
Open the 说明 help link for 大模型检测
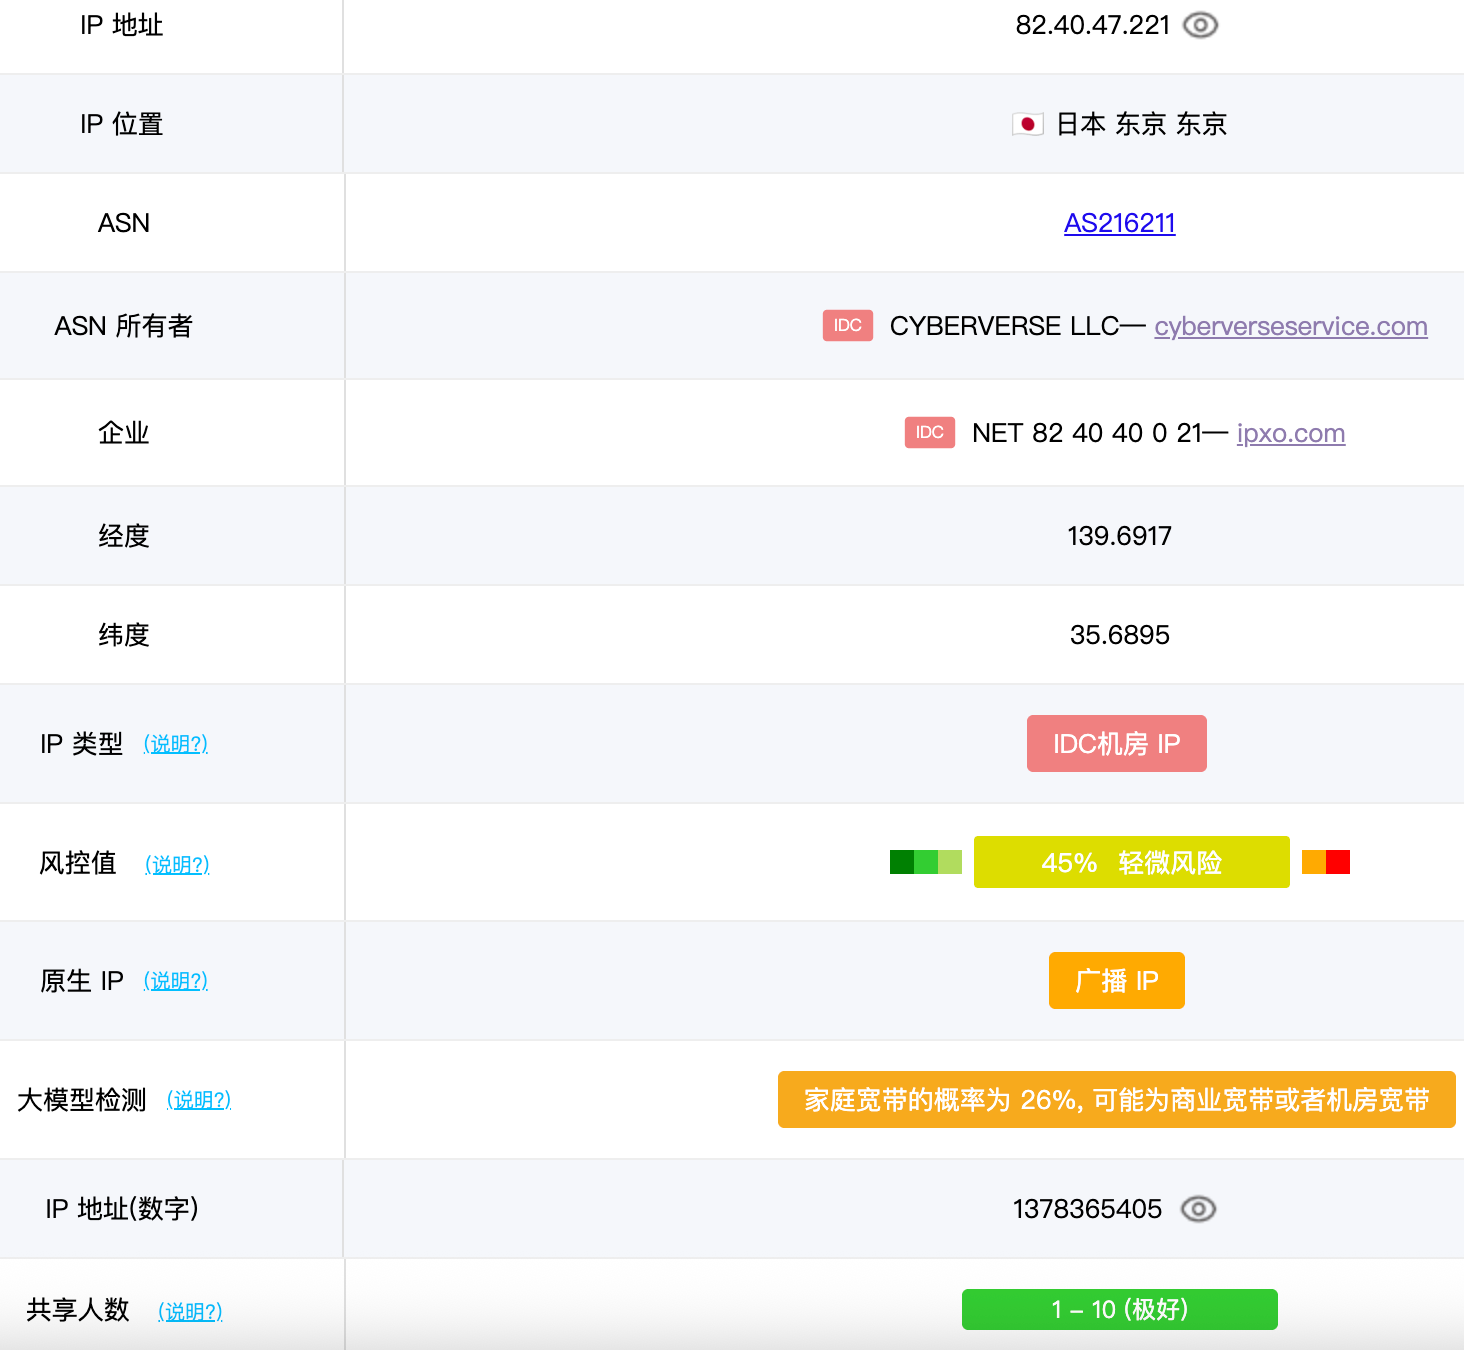(x=199, y=1100)
